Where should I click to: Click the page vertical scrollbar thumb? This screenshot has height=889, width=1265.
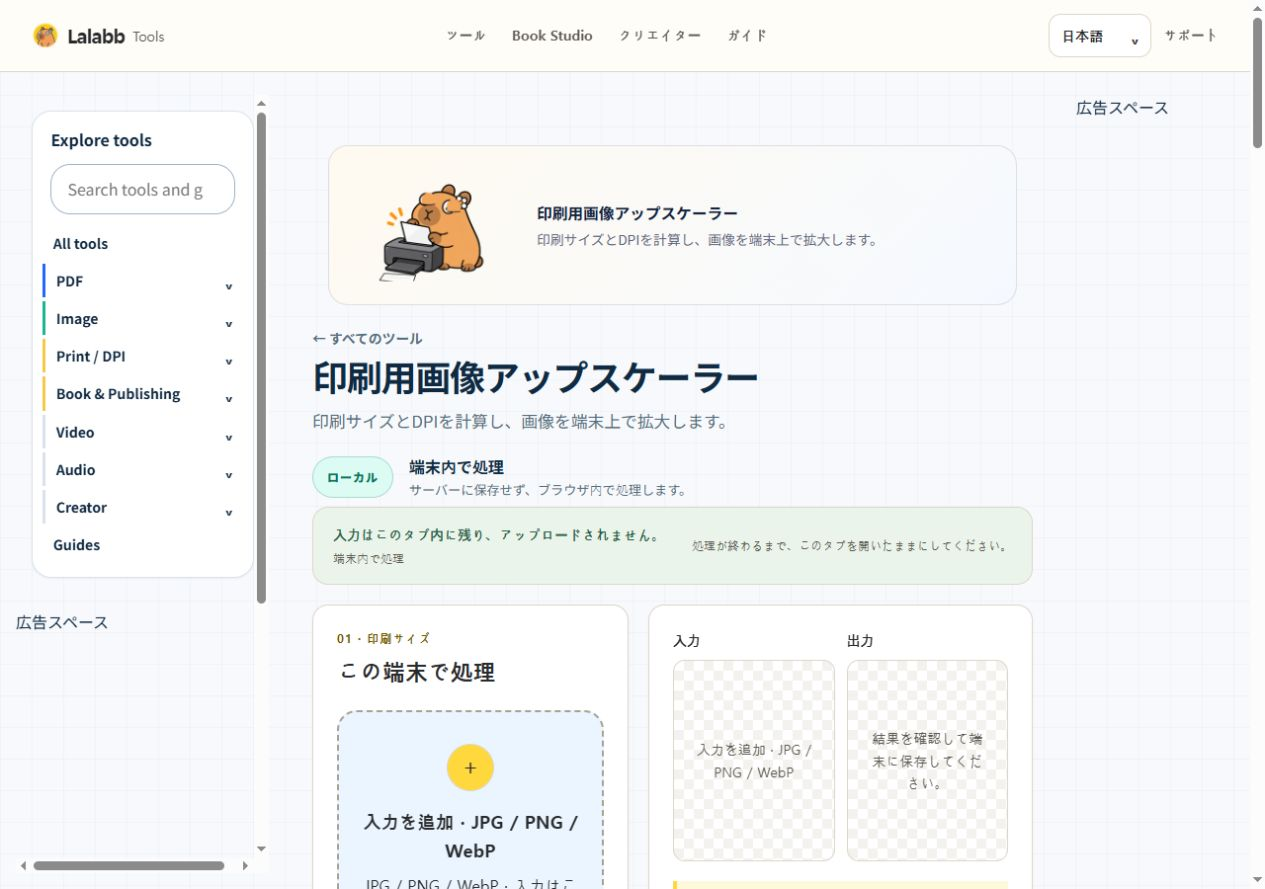click(1257, 82)
